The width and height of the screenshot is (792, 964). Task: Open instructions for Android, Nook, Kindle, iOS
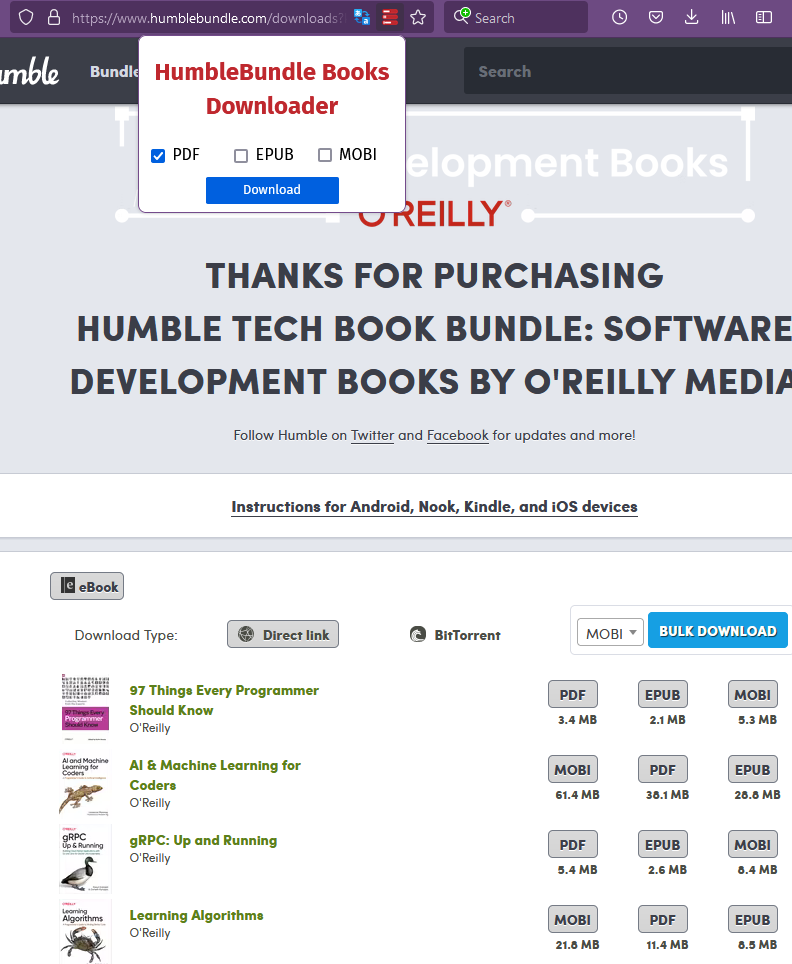434,507
